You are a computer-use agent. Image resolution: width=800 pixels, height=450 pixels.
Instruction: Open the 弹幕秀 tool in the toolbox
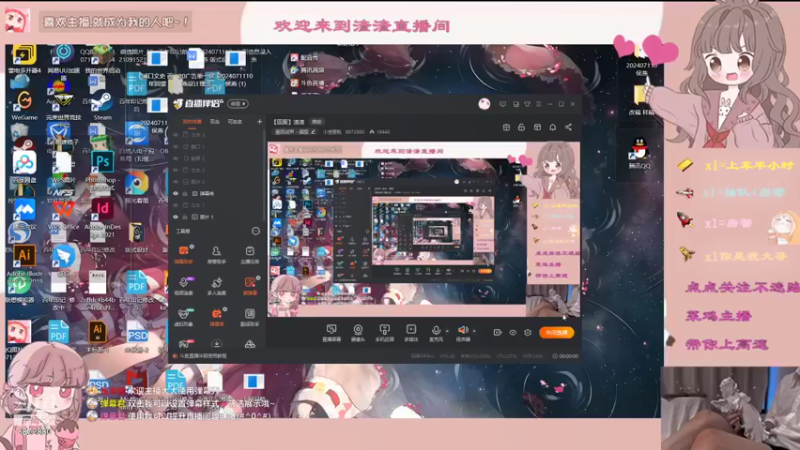pos(216,317)
